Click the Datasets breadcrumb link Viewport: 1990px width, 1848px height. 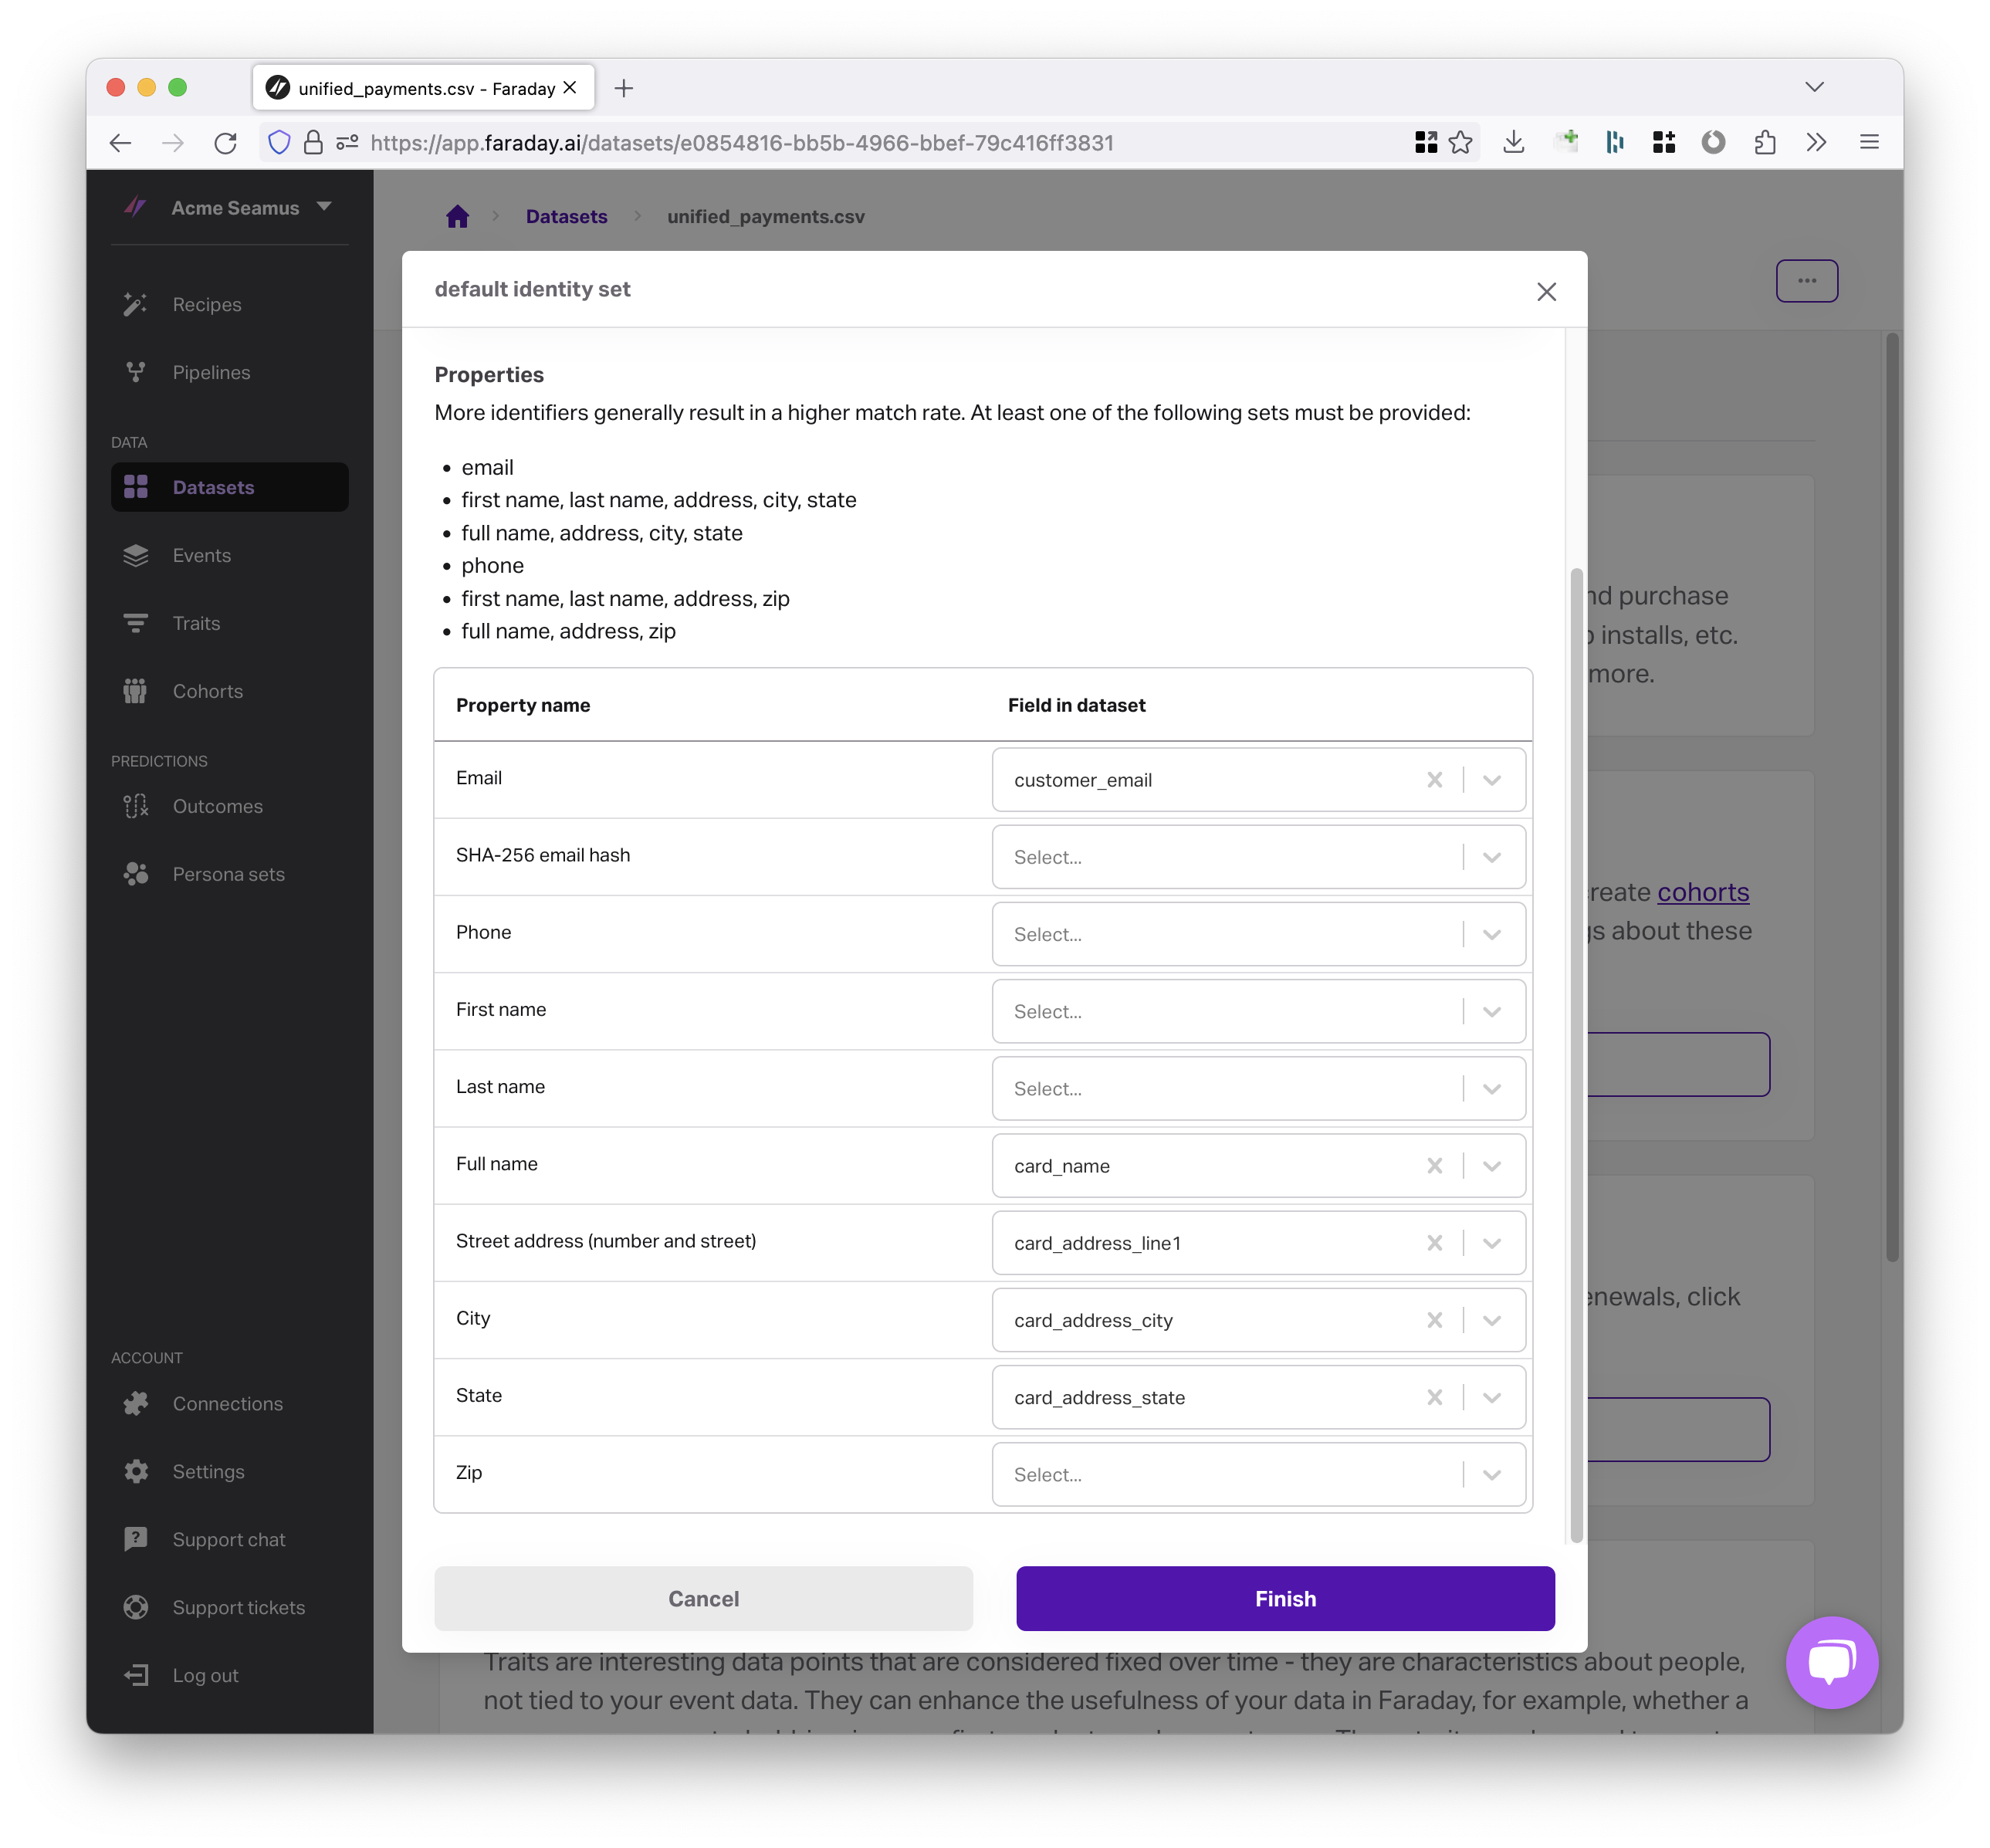point(566,217)
